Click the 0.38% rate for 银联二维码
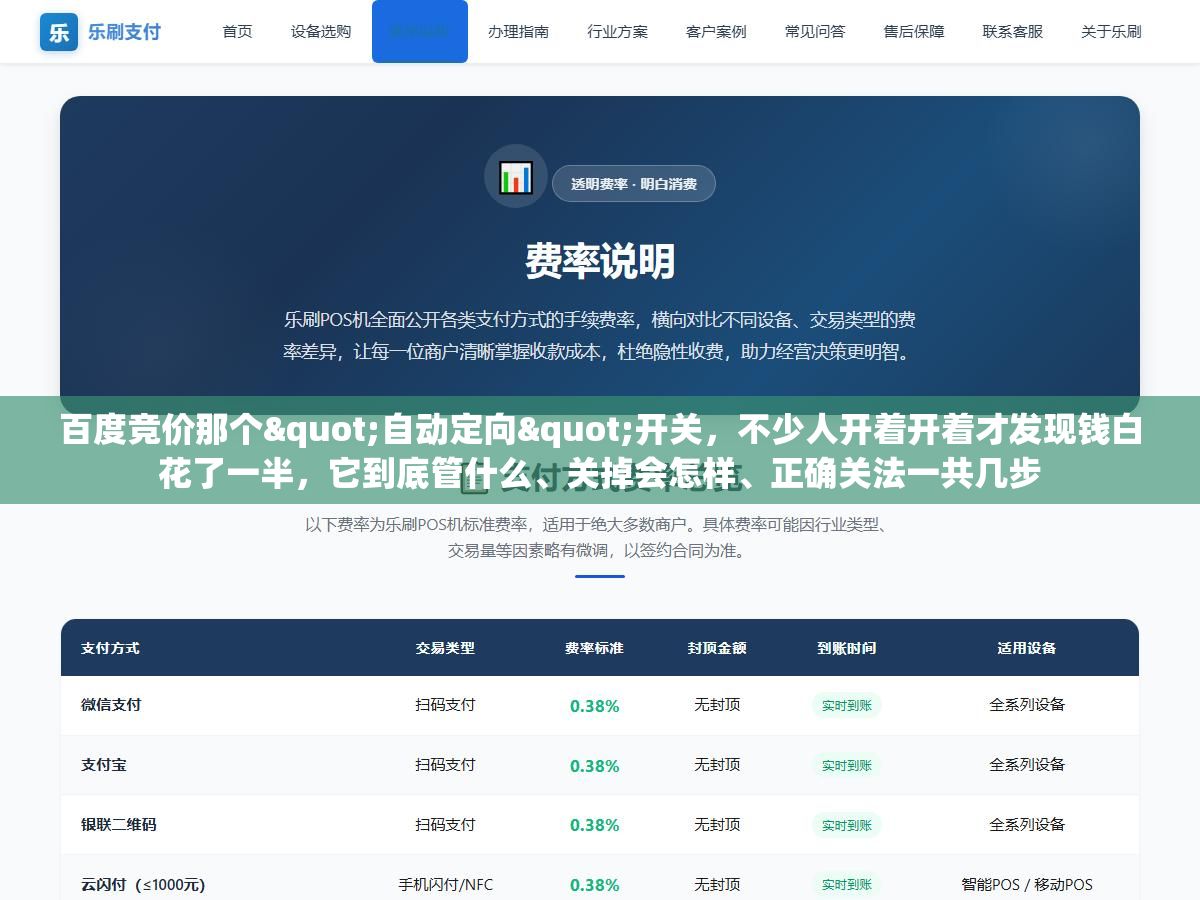The image size is (1200, 900). pos(595,825)
